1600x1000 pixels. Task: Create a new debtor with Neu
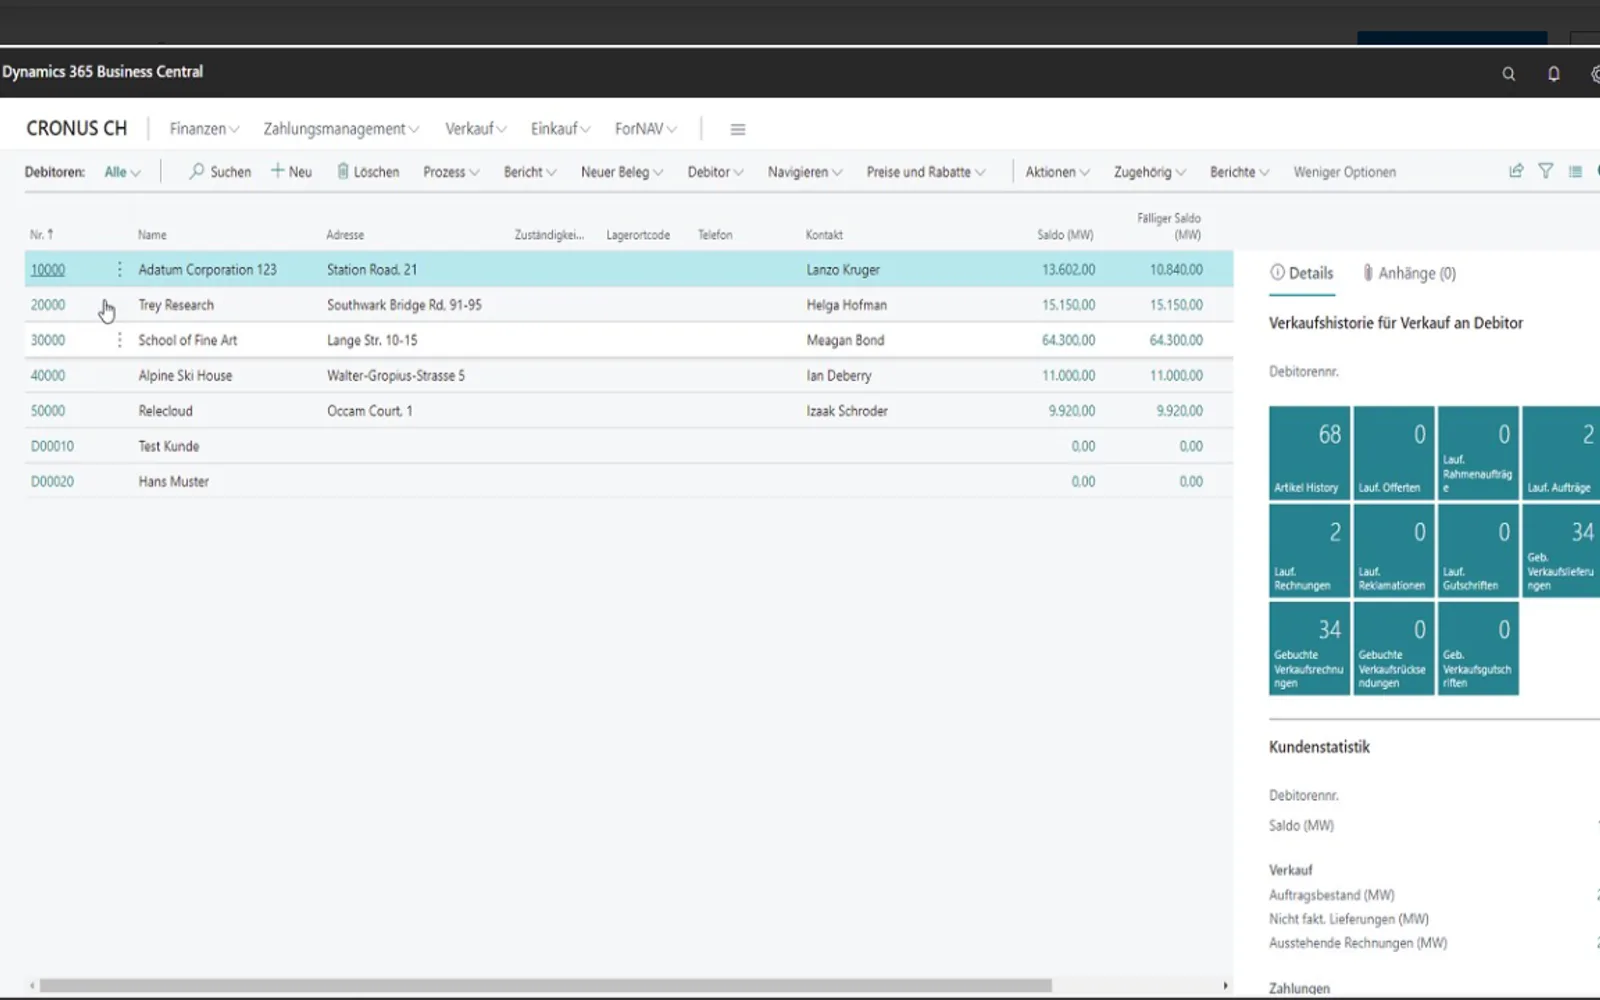(x=291, y=172)
